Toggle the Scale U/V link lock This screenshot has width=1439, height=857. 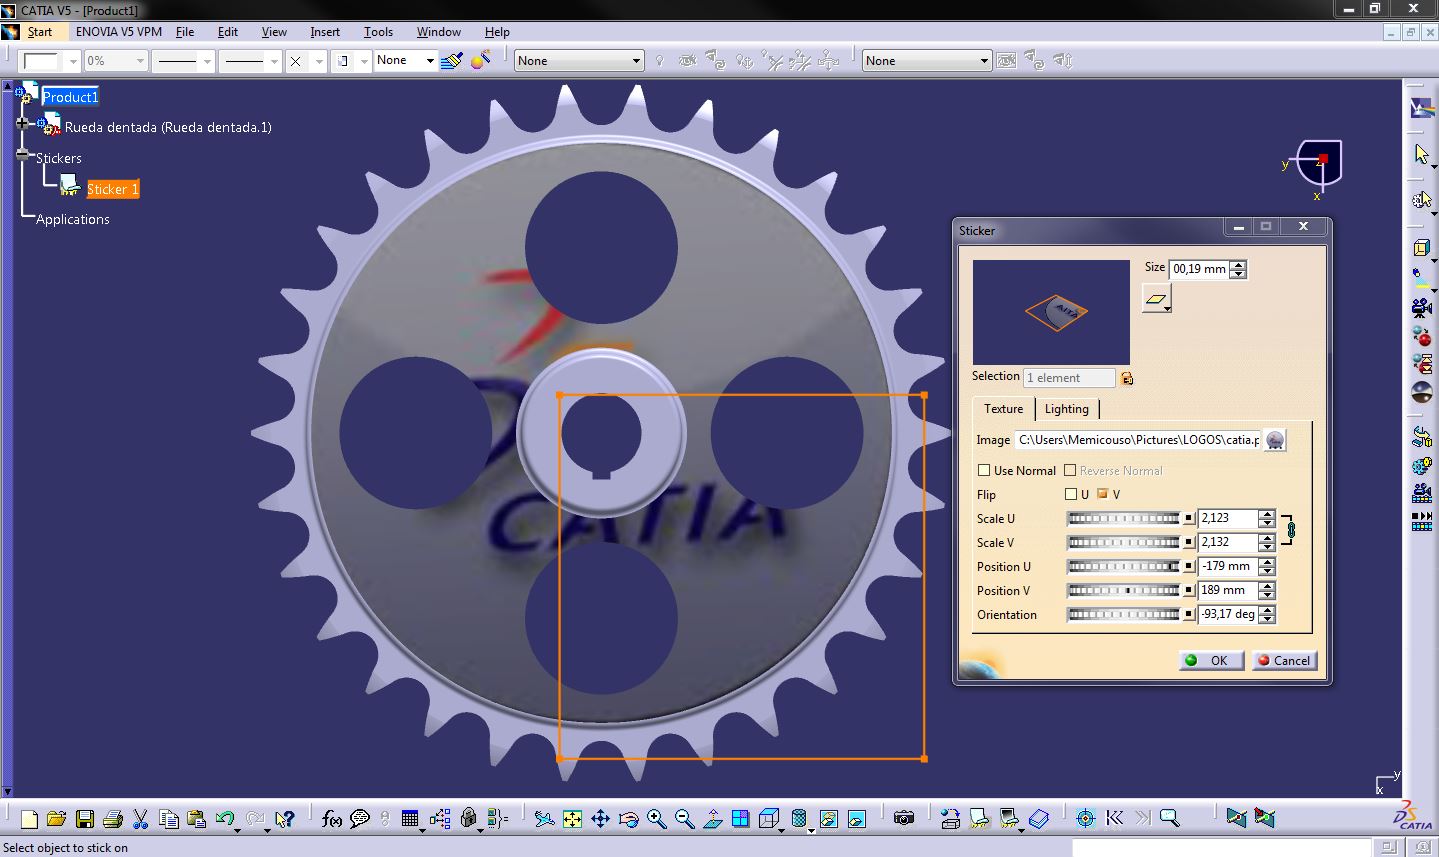(1290, 530)
